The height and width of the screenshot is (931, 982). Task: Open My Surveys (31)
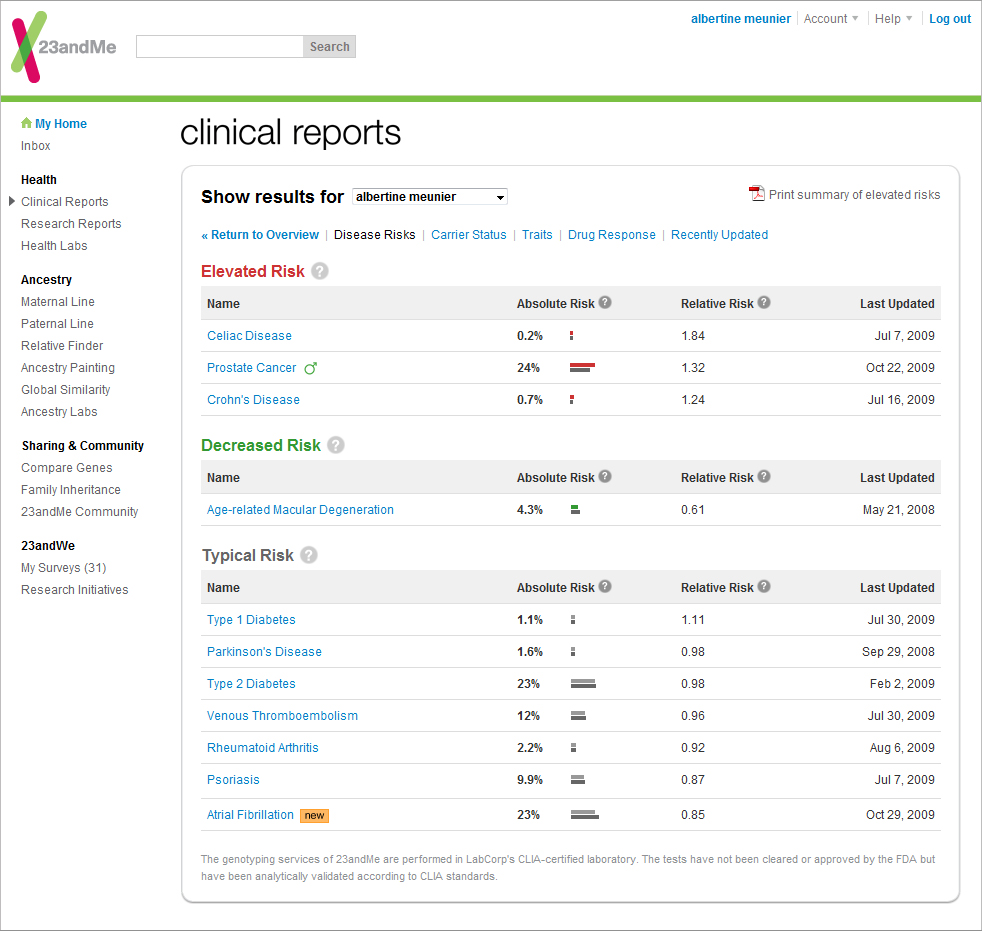pyautogui.click(x=64, y=568)
